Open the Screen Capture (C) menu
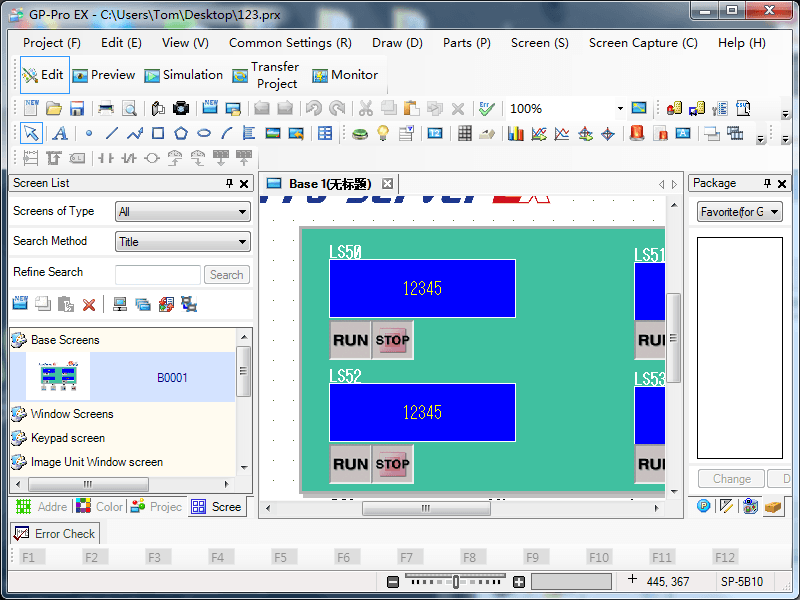This screenshot has height=600, width=800. 643,43
